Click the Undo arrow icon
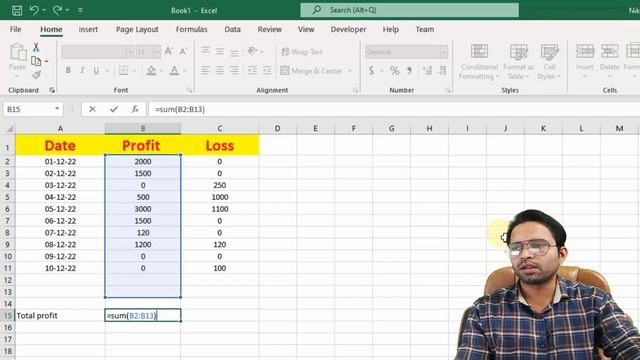 [34, 10]
